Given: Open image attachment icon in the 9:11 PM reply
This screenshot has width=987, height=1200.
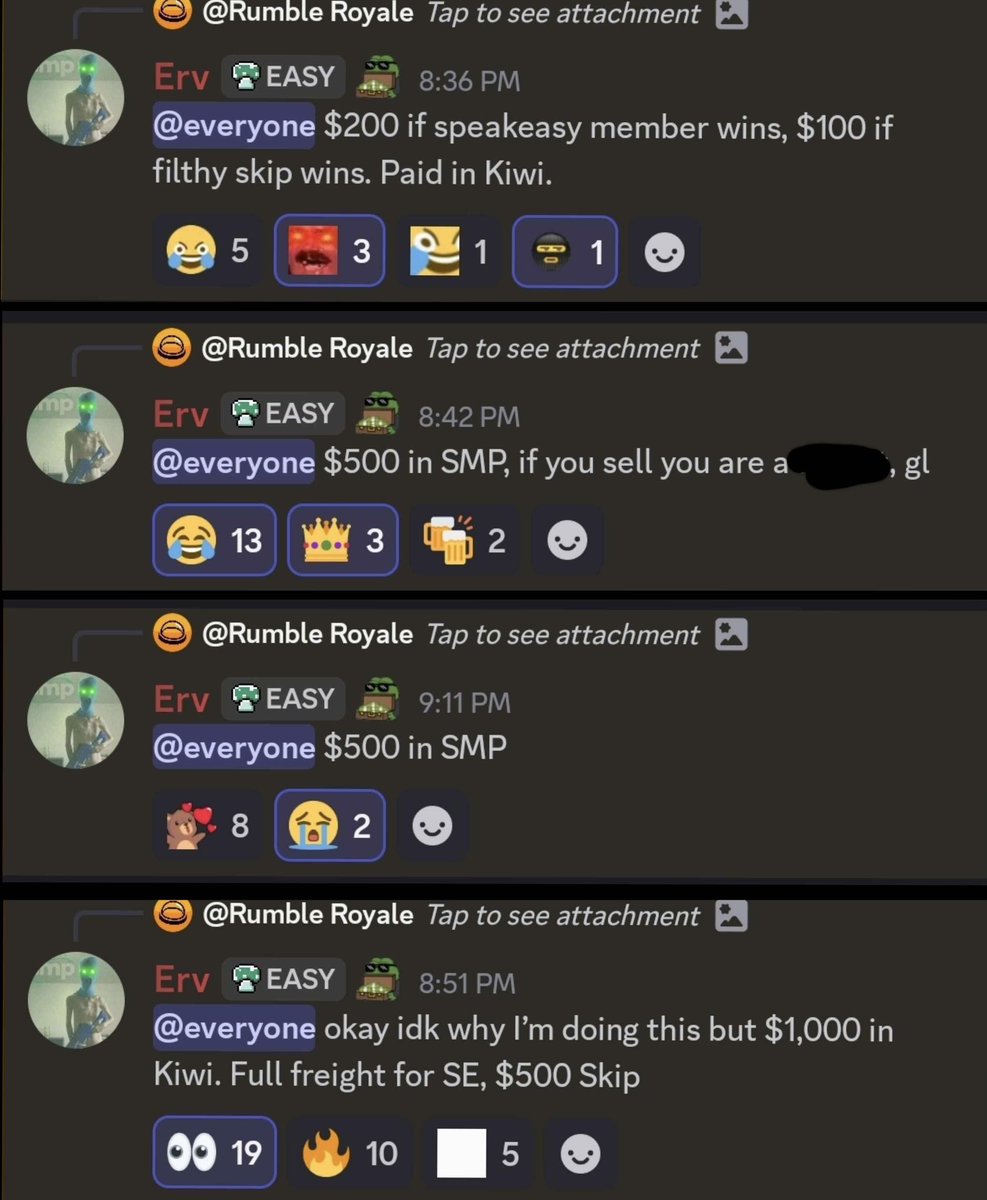Looking at the screenshot, I should click(731, 634).
